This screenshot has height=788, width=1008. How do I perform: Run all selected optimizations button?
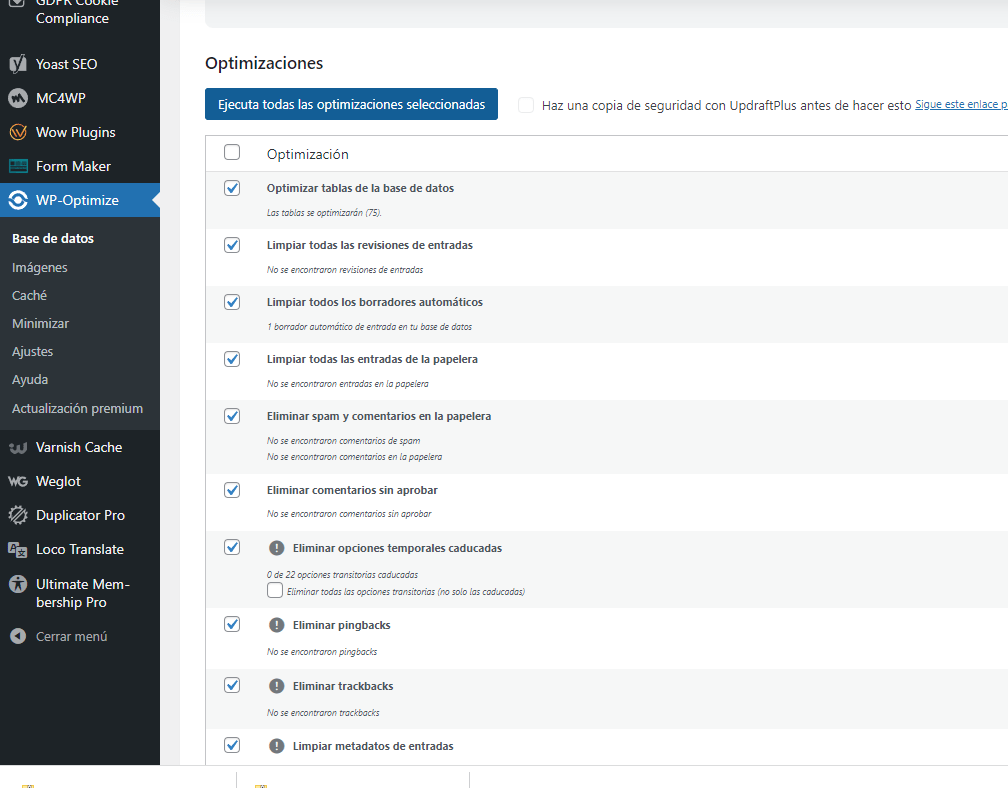point(351,104)
